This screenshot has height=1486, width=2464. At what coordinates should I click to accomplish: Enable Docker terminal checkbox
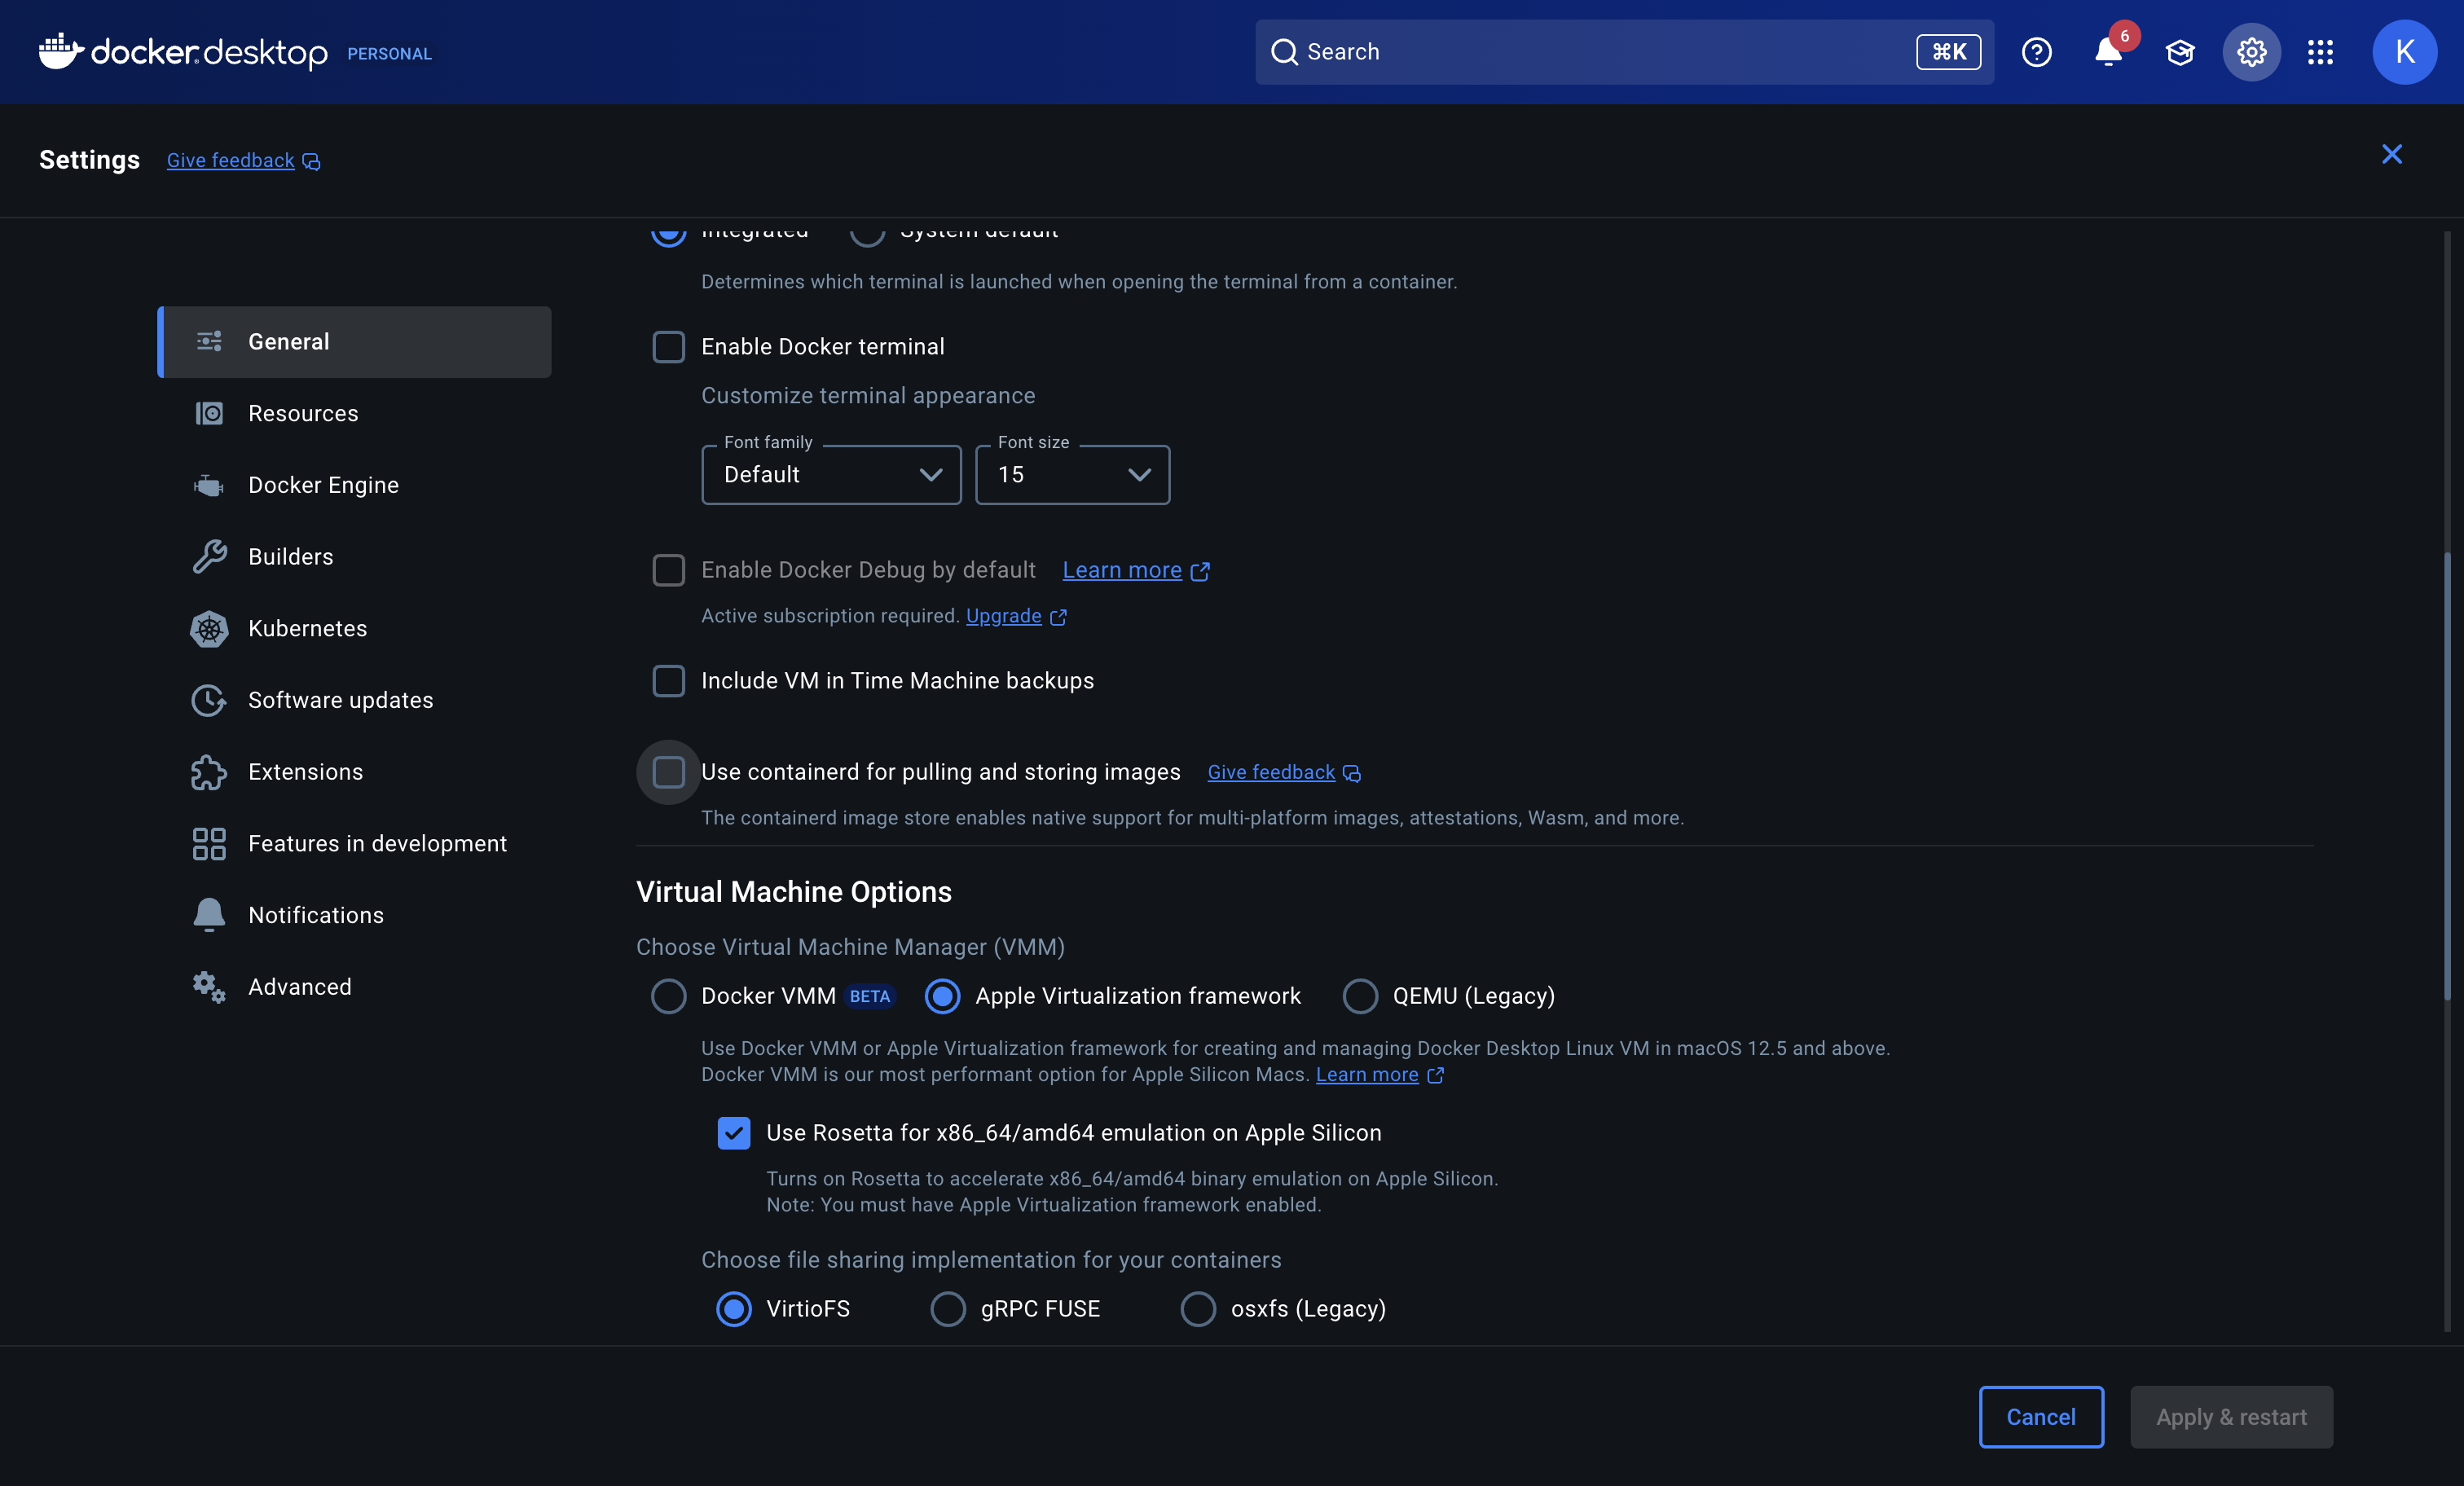point(668,347)
